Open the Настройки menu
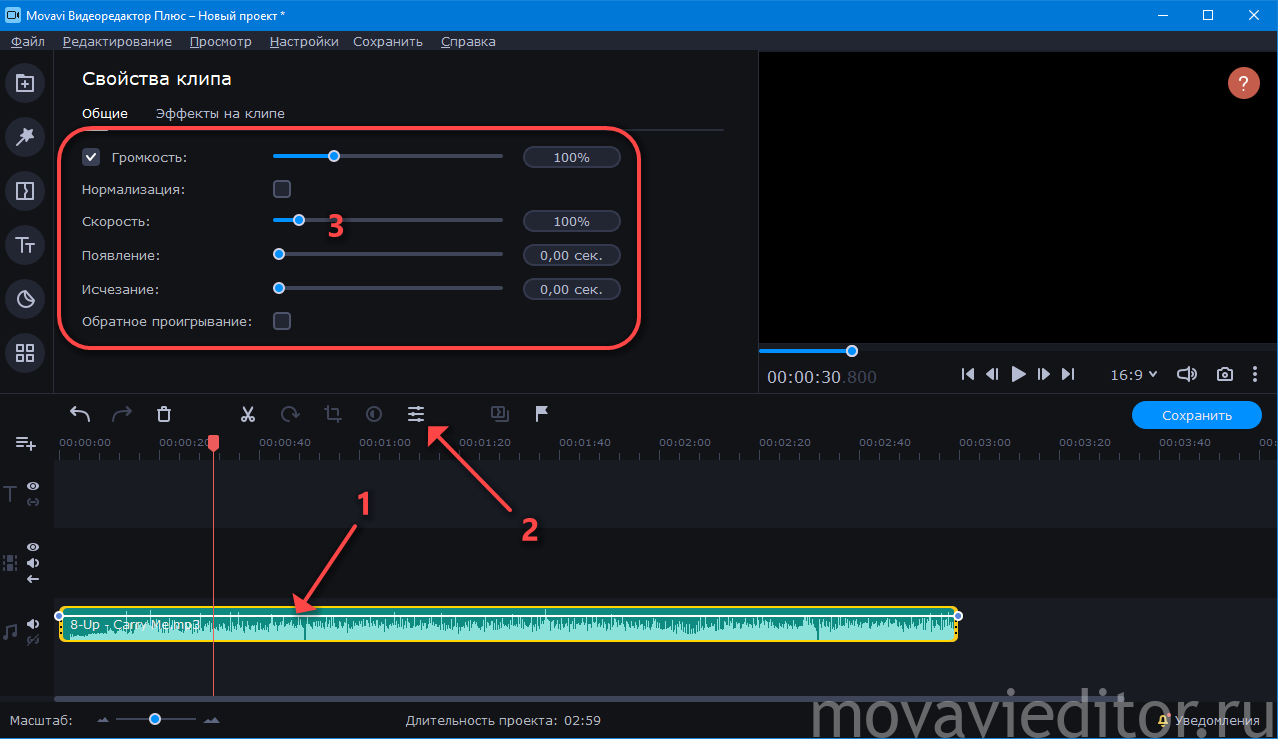Screen dimensions: 1278x739 304,41
